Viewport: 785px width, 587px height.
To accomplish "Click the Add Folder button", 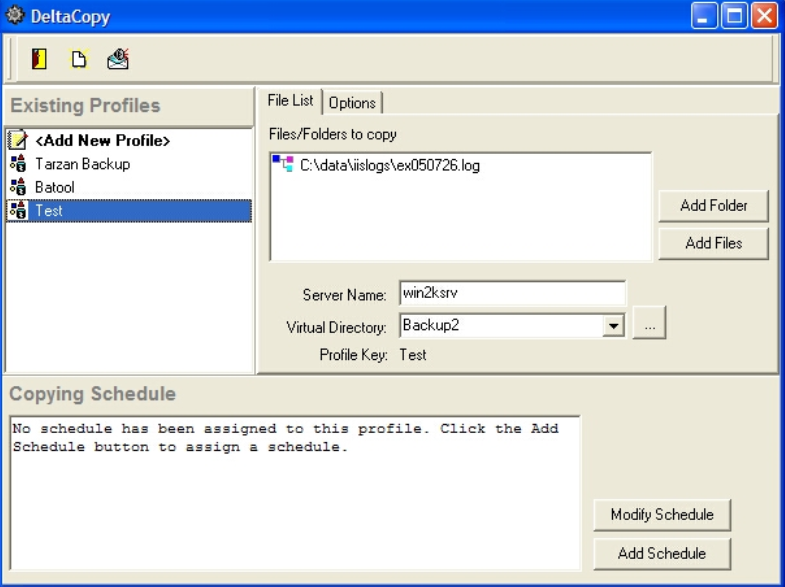I will pyautogui.click(x=713, y=205).
